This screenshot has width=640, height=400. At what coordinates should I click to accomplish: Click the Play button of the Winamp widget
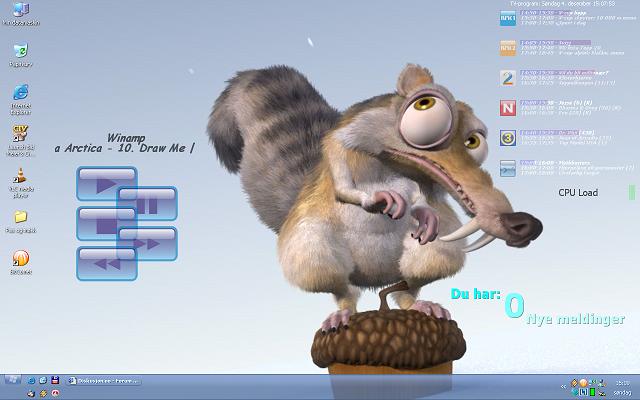[107, 183]
